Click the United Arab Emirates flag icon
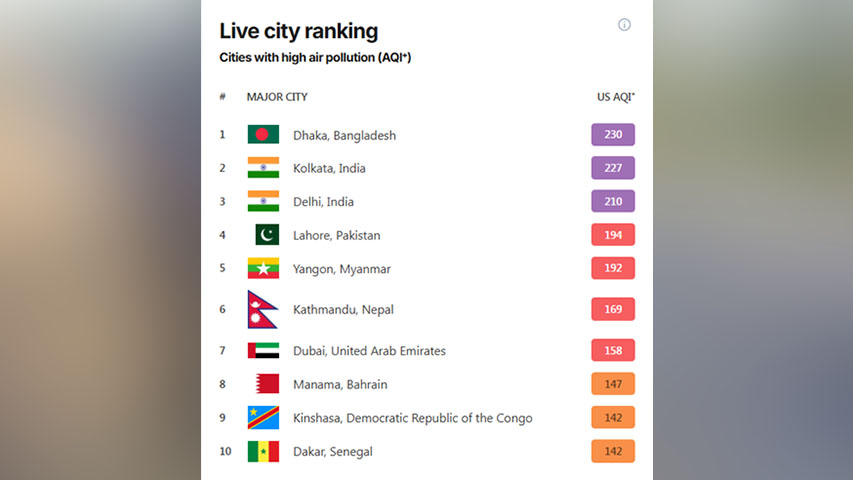Viewport: 853px width, 480px height. click(x=263, y=351)
